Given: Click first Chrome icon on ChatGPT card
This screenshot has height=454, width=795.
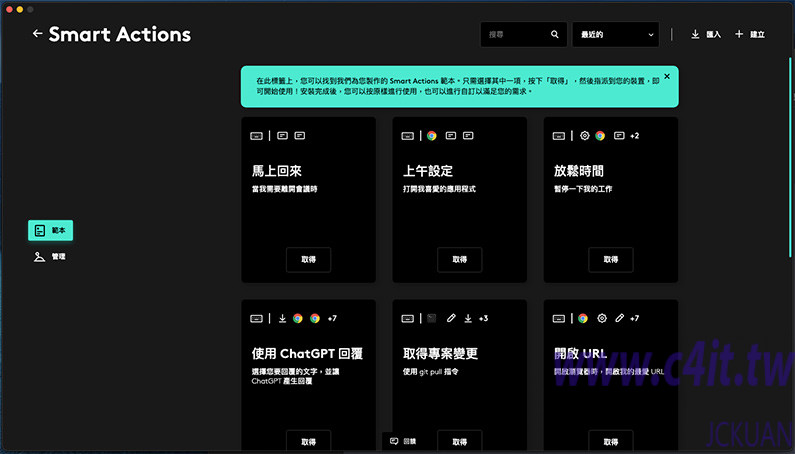Looking at the screenshot, I should [298, 318].
